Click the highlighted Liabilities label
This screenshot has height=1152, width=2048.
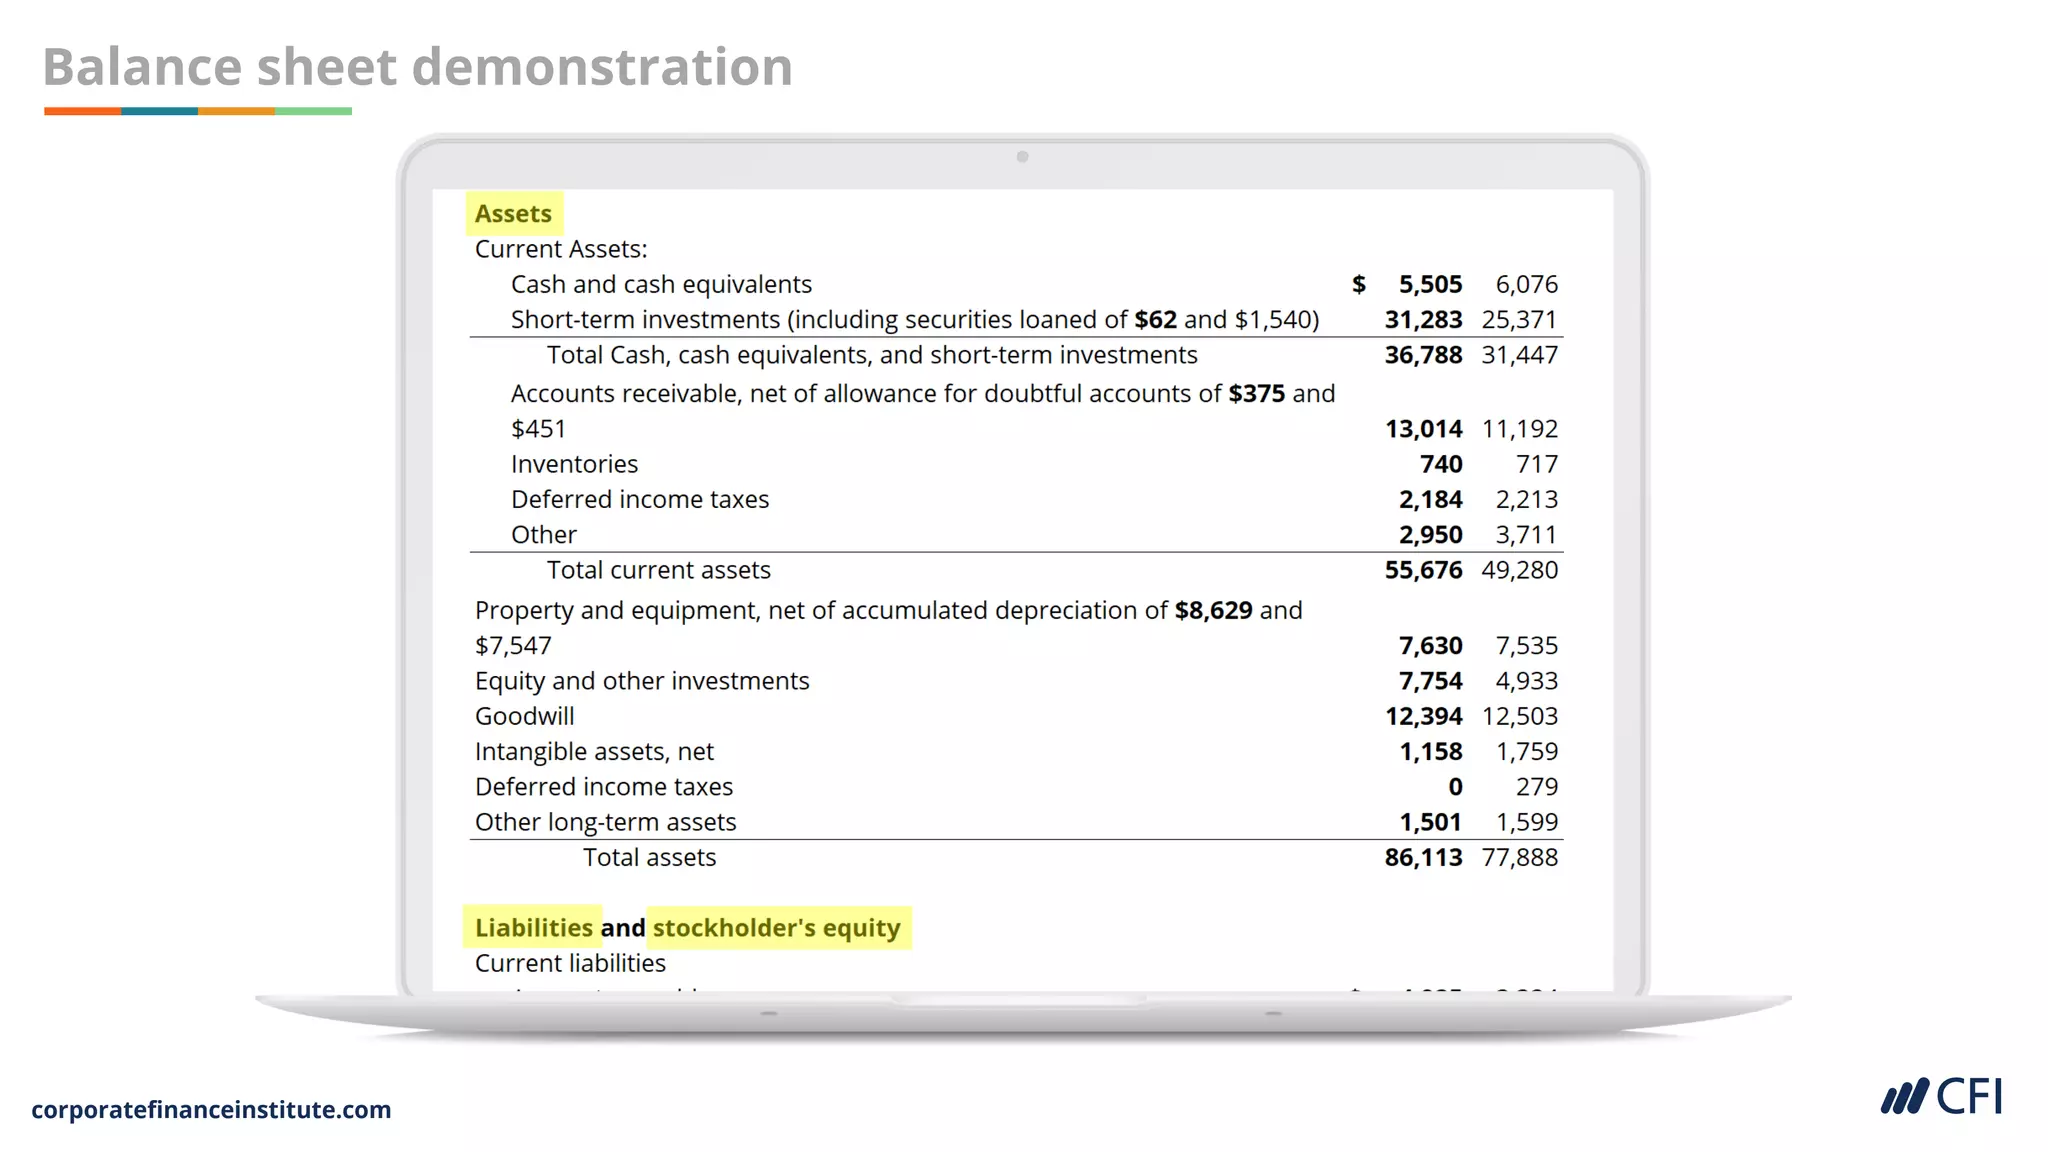click(x=533, y=928)
